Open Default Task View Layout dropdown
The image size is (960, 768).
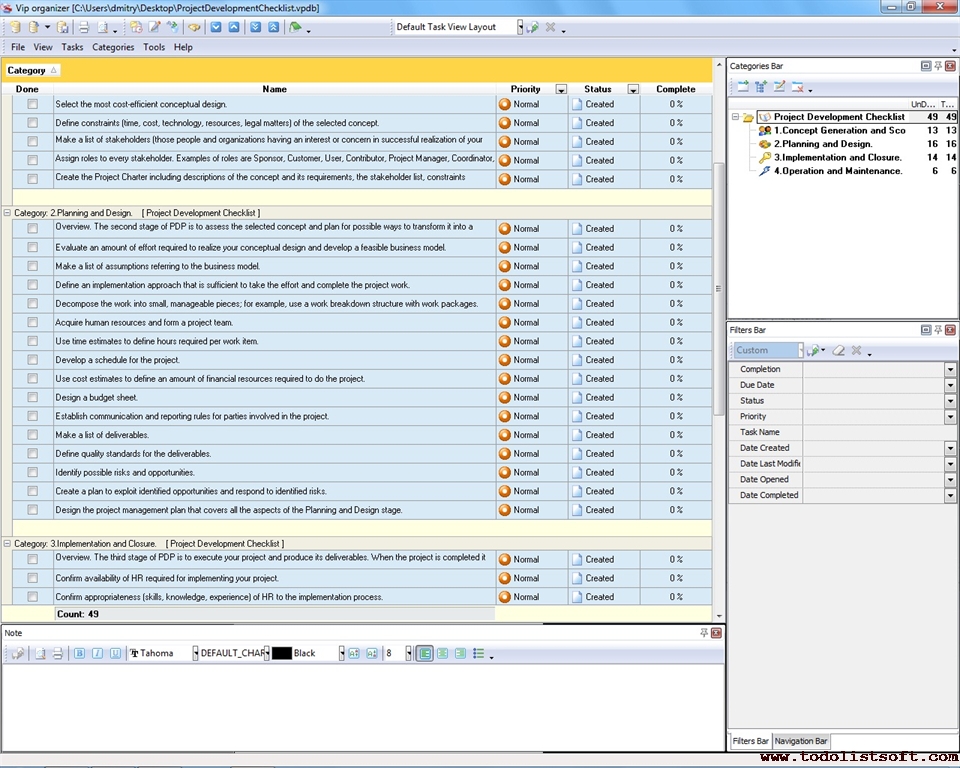pos(520,27)
